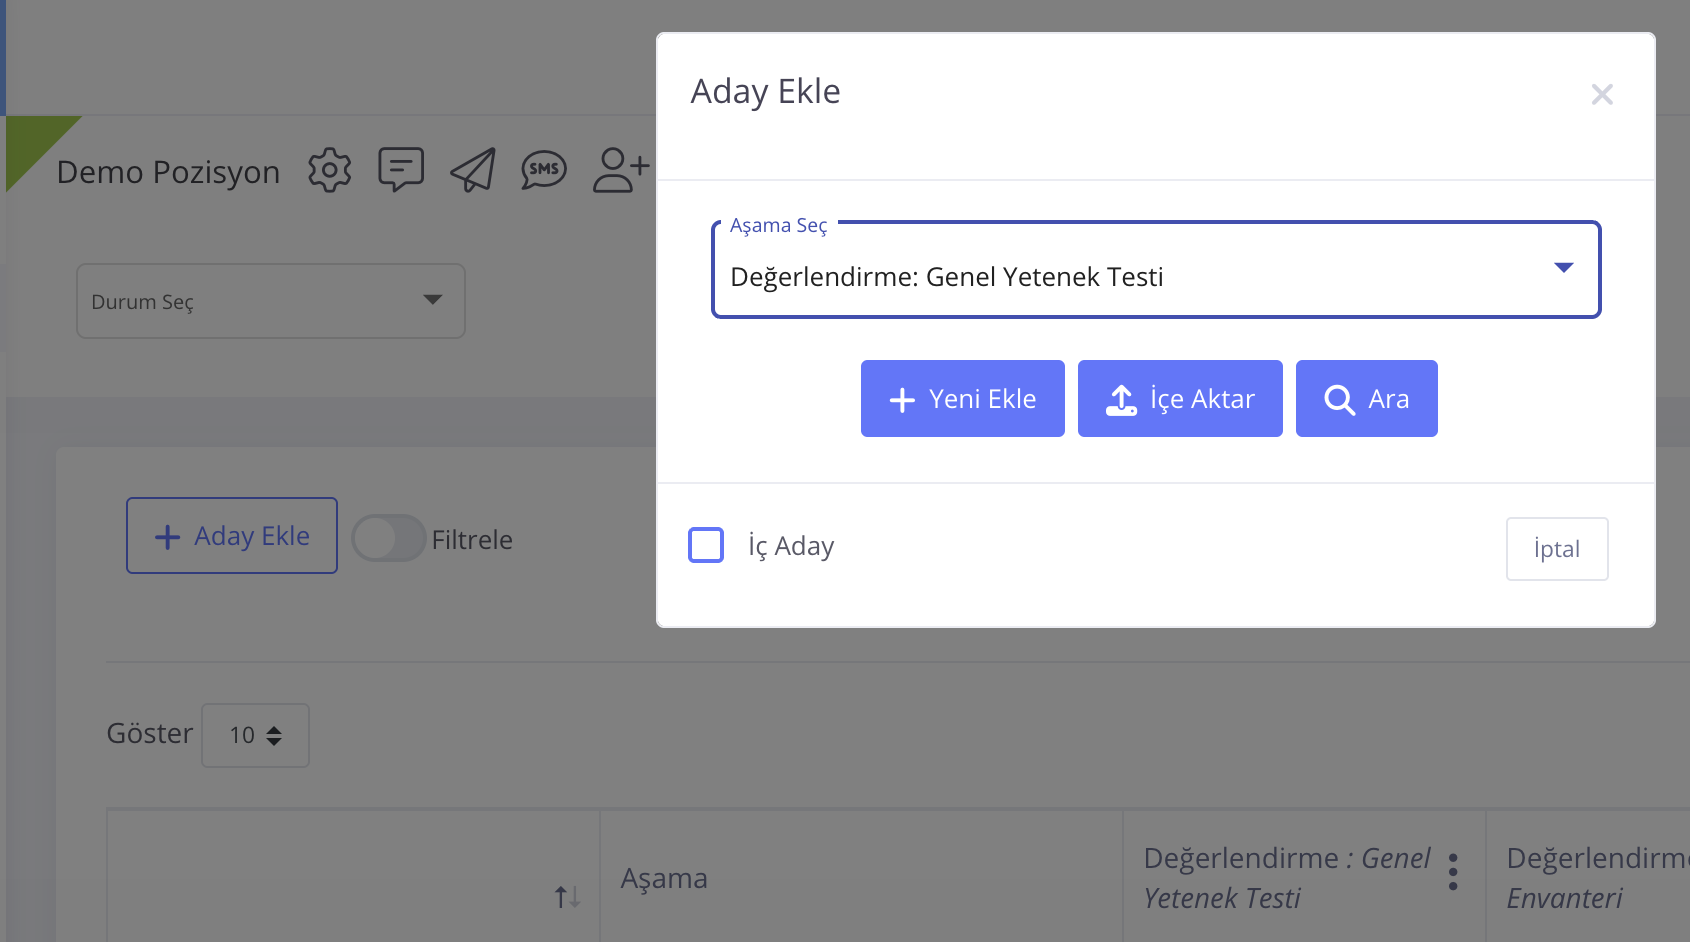
Task: Click the message comment icon
Action: pyautogui.click(x=401, y=170)
